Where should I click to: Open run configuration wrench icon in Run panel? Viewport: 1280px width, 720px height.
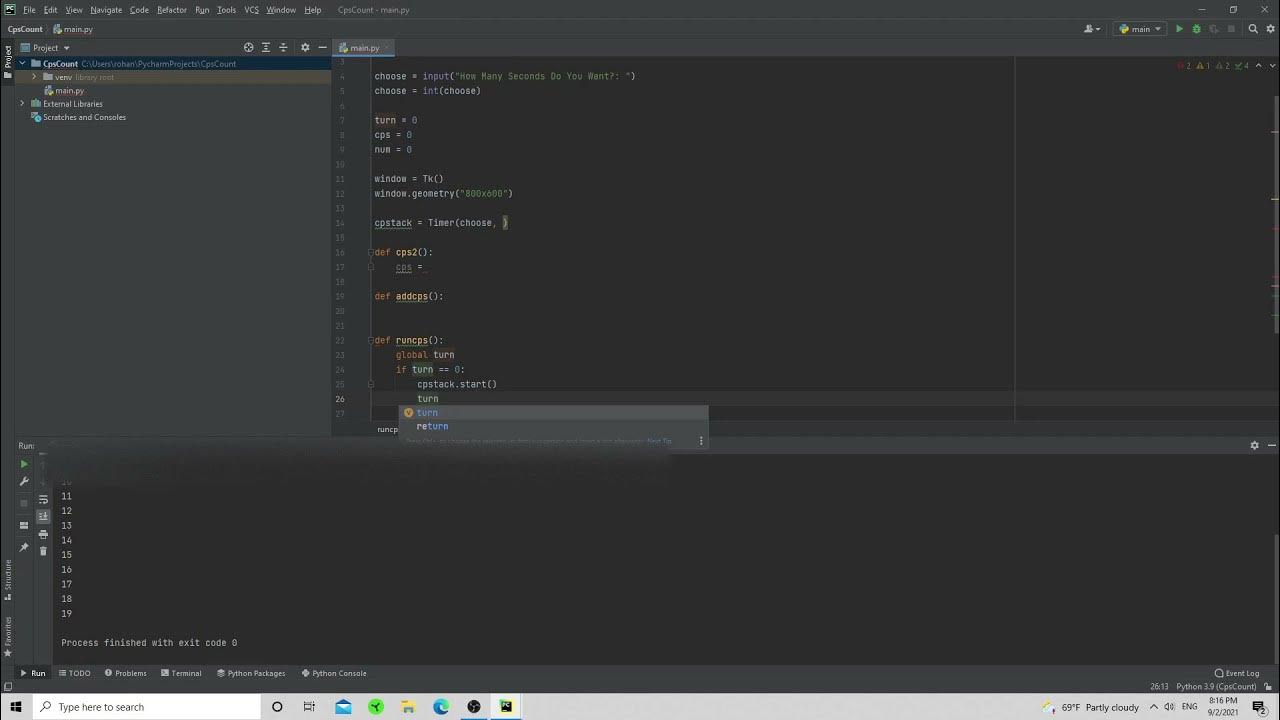(x=24, y=481)
